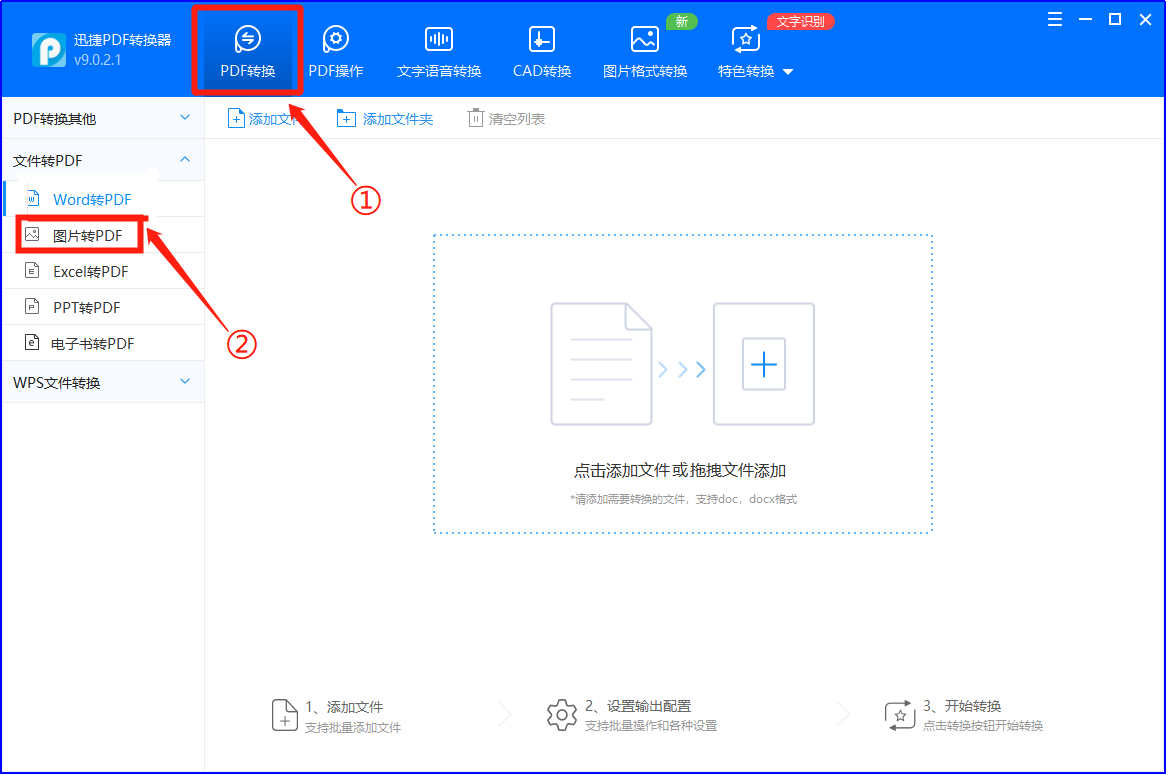Click the PDF转换 swap icon
This screenshot has width=1168, height=775.
pyautogui.click(x=247, y=39)
